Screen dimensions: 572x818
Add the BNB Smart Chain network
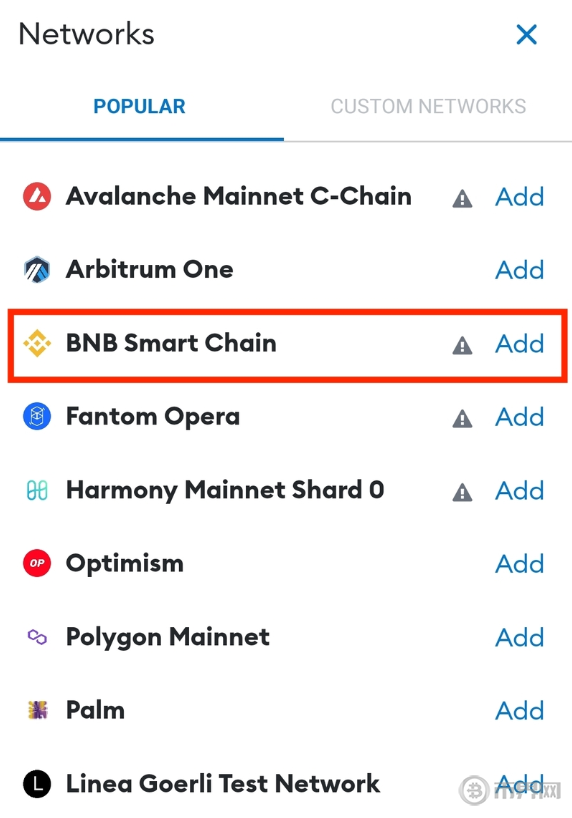pos(520,343)
